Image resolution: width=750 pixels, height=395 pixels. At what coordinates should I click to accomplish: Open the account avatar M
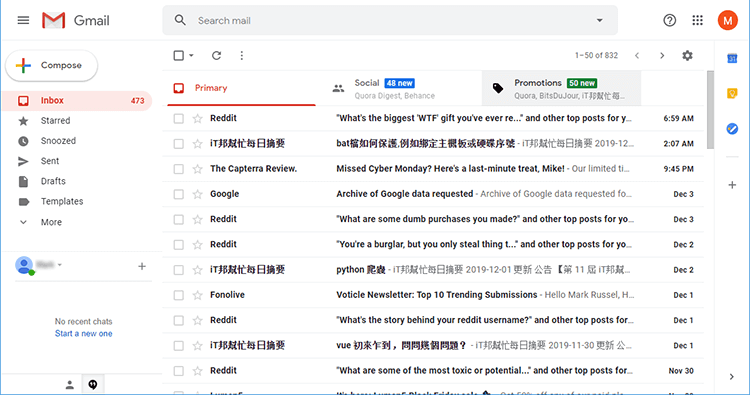click(x=728, y=20)
